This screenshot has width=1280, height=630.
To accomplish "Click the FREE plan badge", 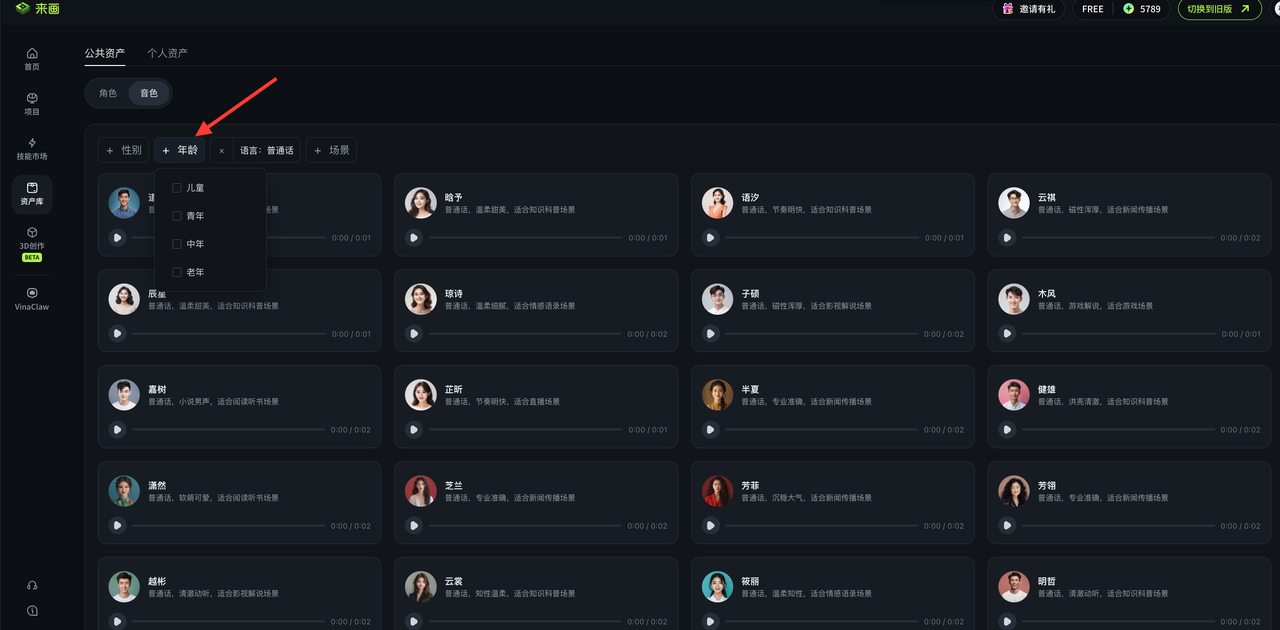I will point(1093,9).
